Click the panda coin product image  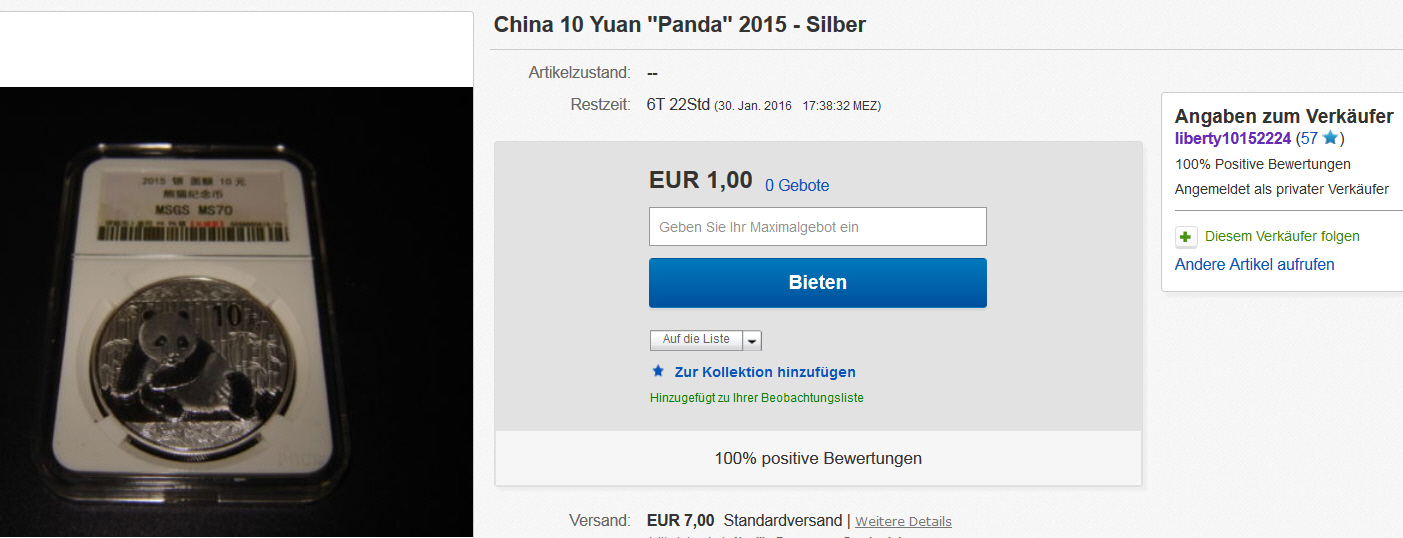237,312
